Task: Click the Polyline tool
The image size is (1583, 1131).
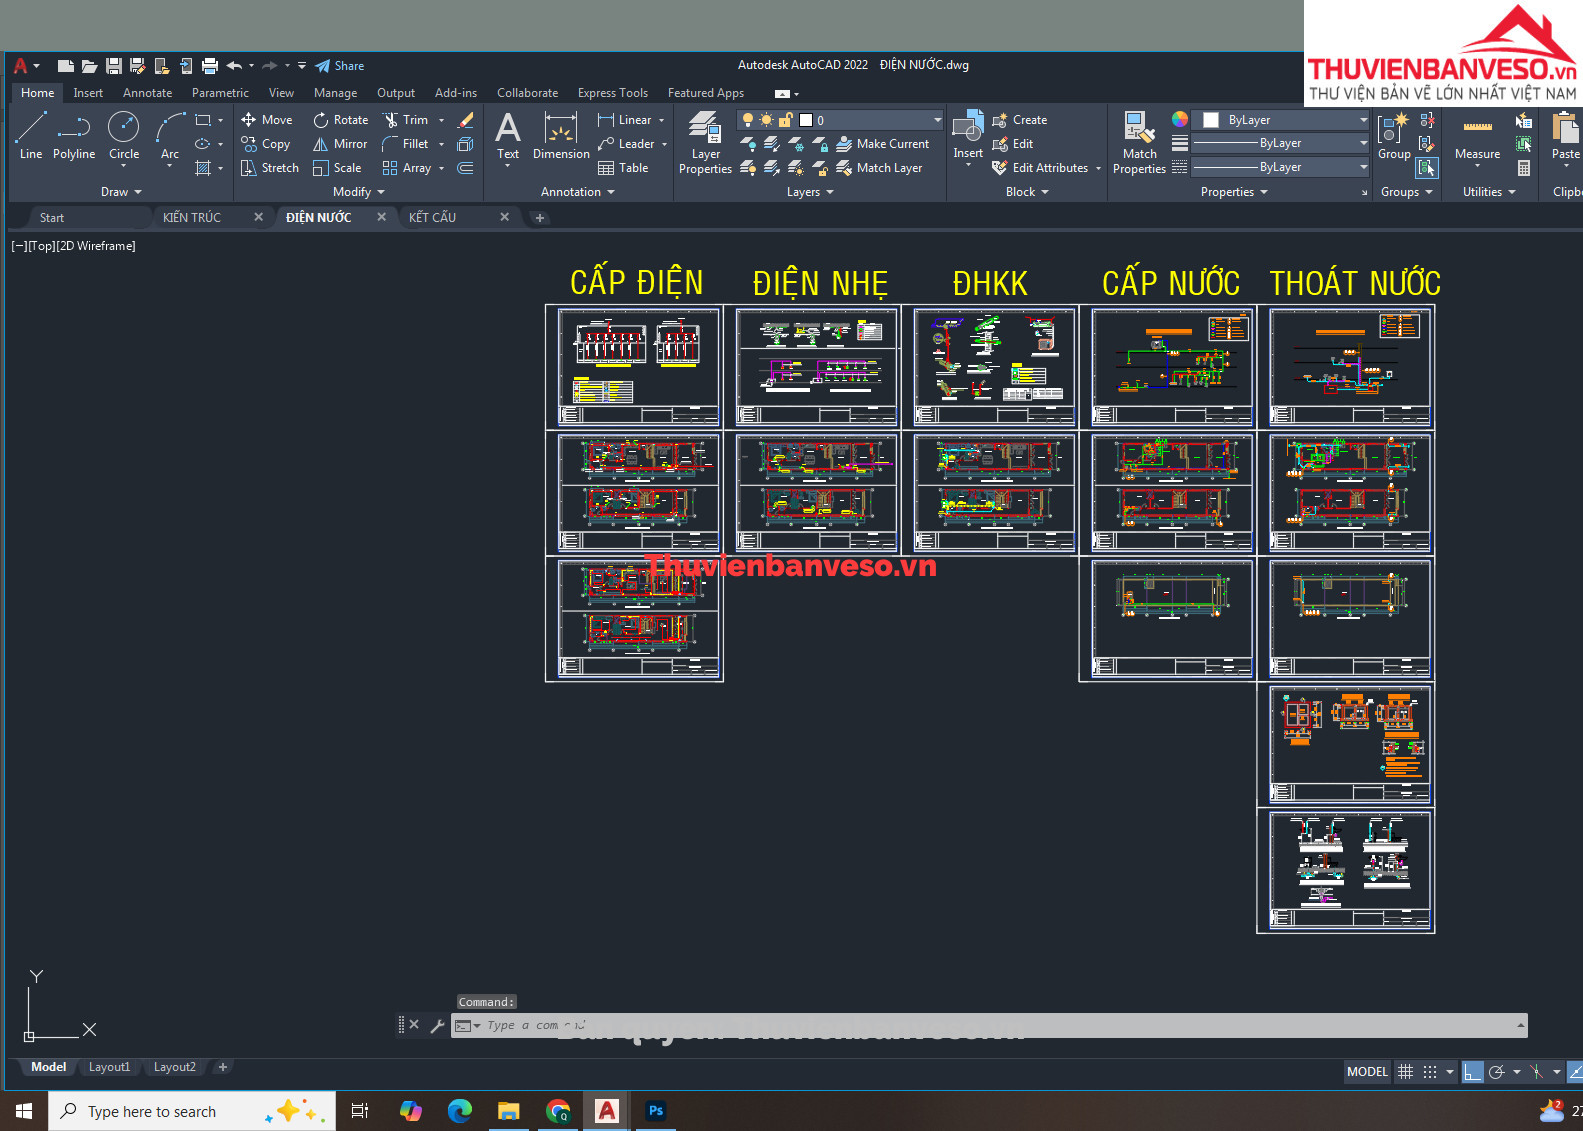Action: [74, 135]
